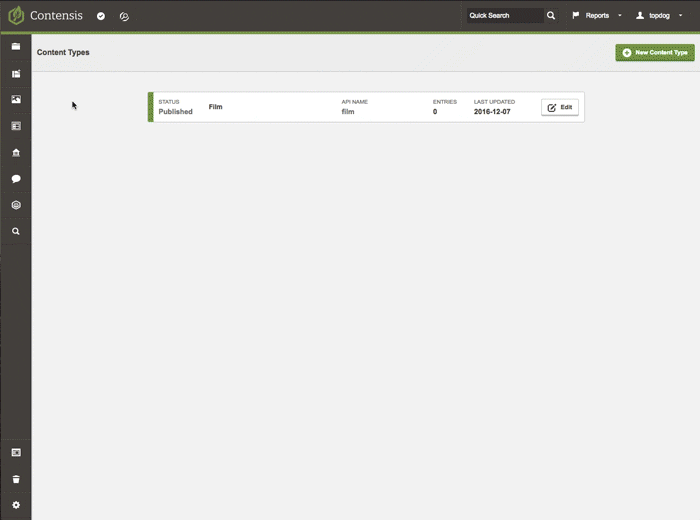Focus the Quick Search field

click(x=505, y=16)
